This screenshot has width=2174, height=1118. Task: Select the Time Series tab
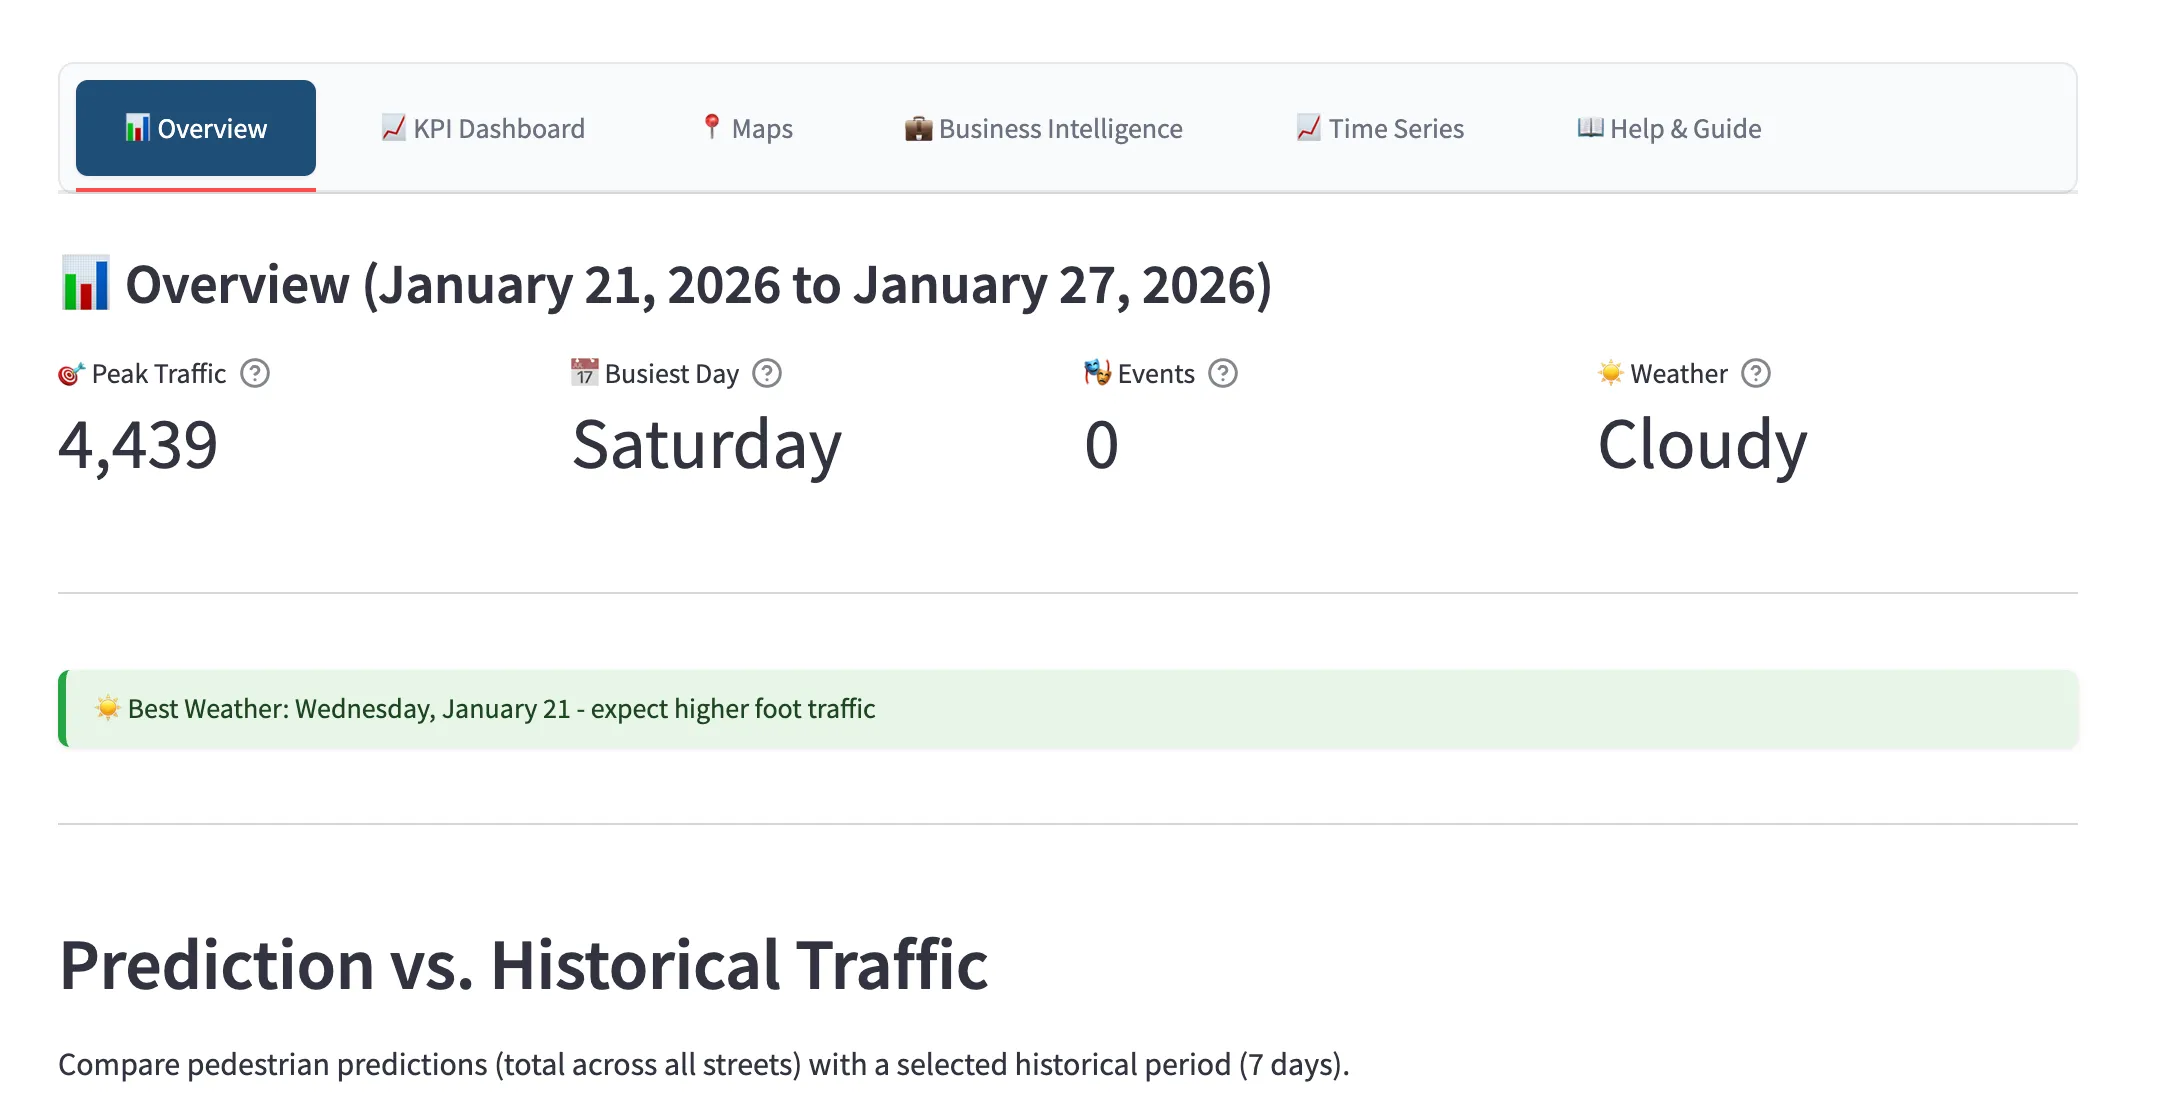(1380, 129)
